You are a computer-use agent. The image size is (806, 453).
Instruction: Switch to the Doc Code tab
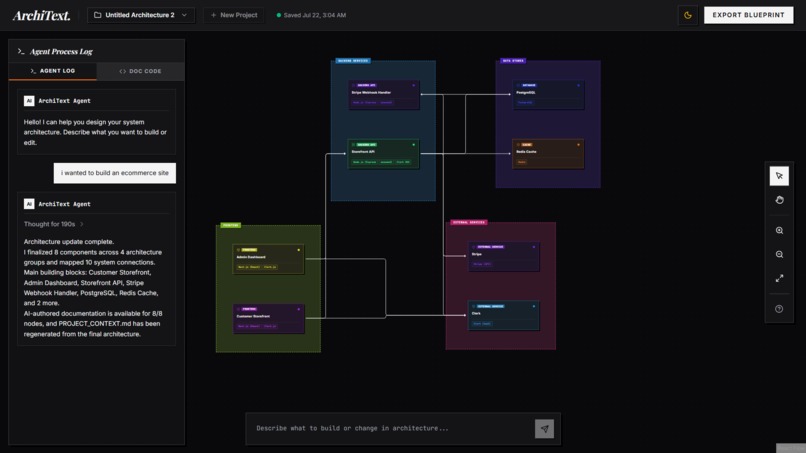[x=140, y=71]
